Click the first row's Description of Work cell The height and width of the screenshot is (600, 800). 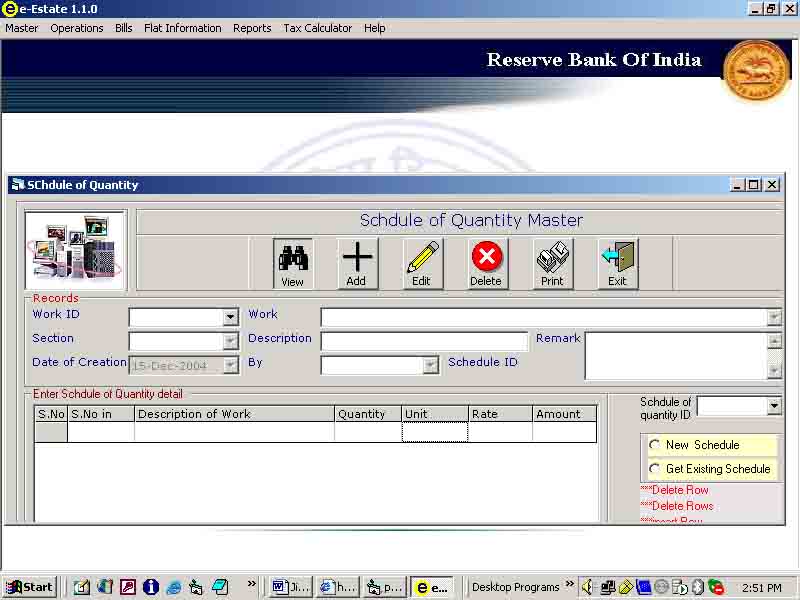click(x=235, y=432)
